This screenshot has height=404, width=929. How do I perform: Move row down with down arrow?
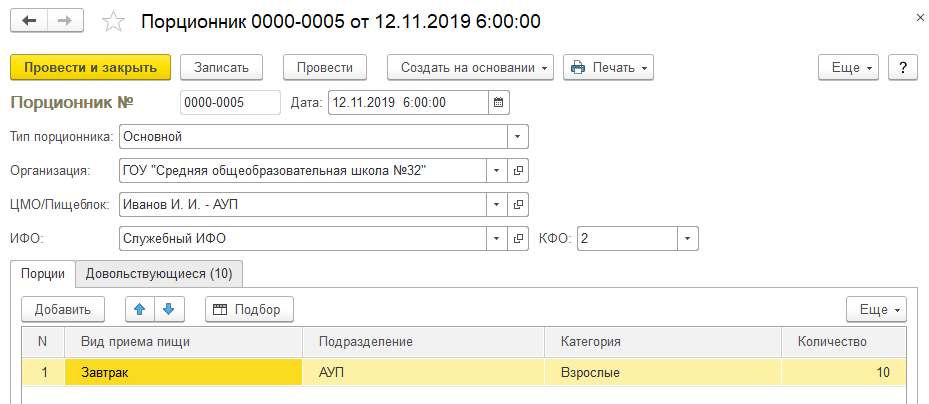pos(169,309)
